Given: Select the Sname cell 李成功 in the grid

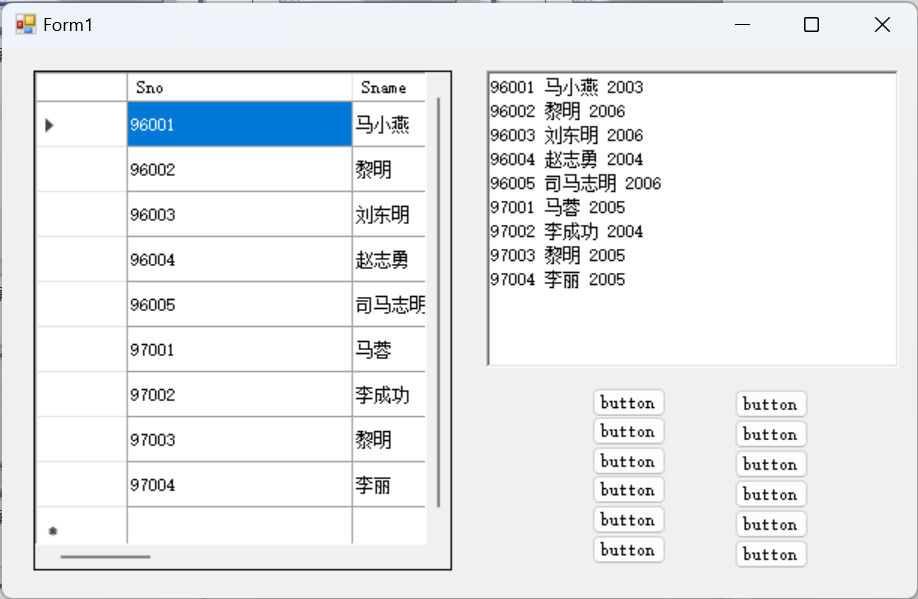Looking at the screenshot, I should click(x=389, y=395).
